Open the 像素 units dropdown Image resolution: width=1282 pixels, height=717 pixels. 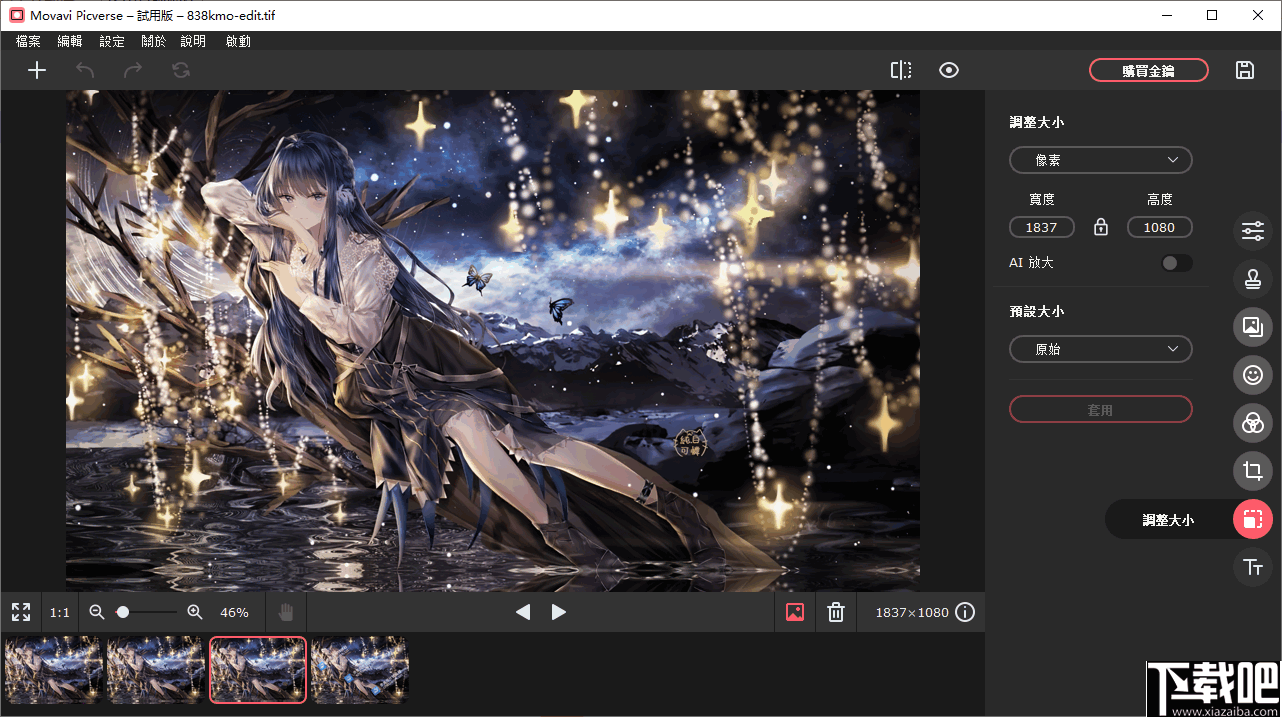1101,160
